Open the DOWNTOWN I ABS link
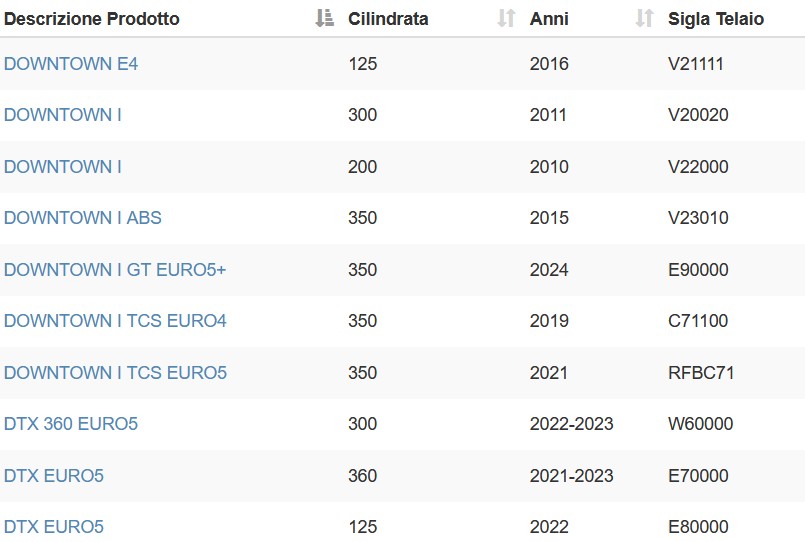The image size is (805, 542). click(83, 218)
